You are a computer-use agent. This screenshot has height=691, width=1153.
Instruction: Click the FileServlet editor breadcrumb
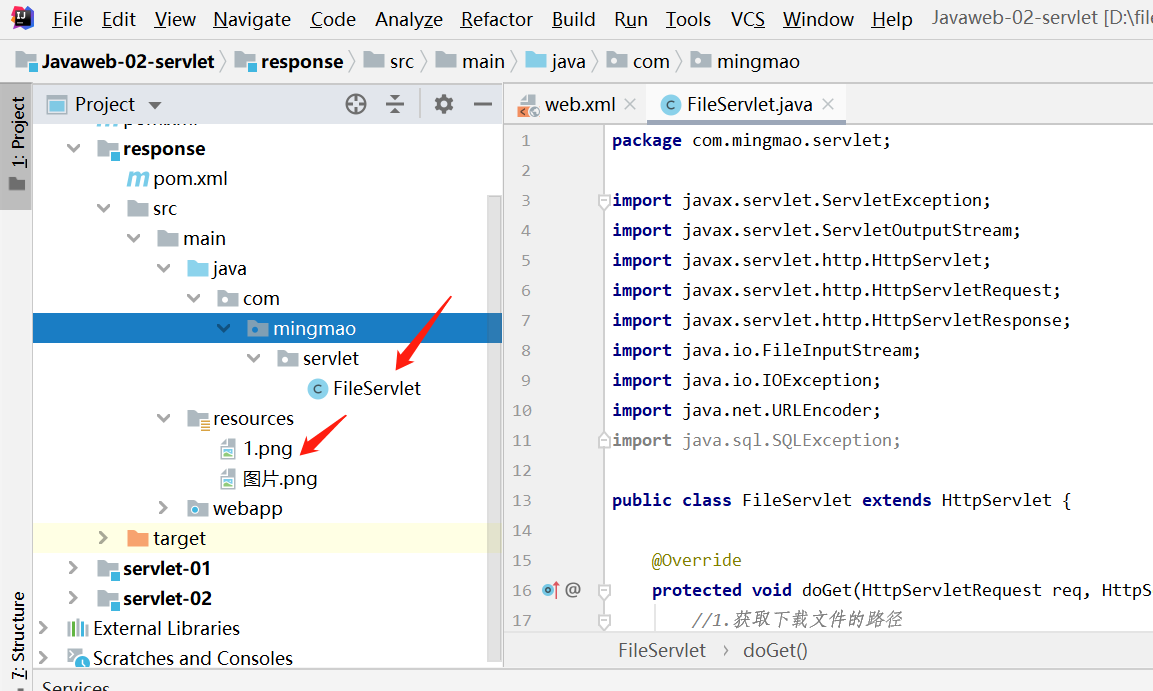click(662, 651)
